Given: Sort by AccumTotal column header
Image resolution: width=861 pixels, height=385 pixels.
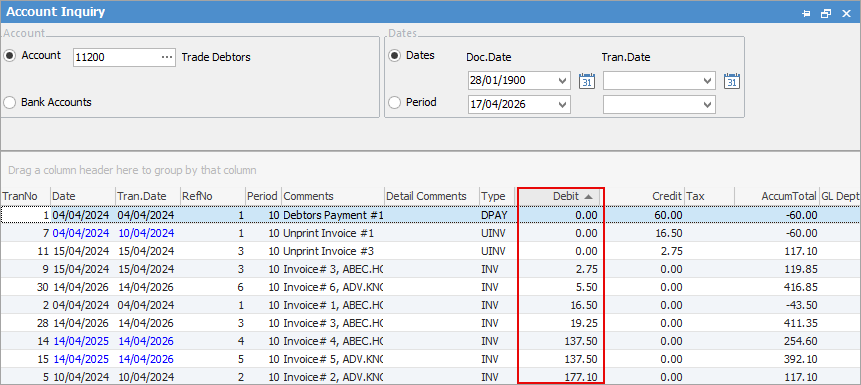Looking at the screenshot, I should (x=776, y=196).
